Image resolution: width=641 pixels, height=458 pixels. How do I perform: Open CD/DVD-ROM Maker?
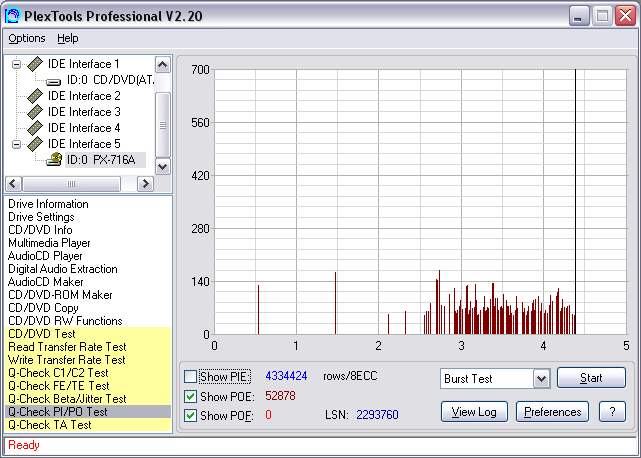[x=60, y=295]
